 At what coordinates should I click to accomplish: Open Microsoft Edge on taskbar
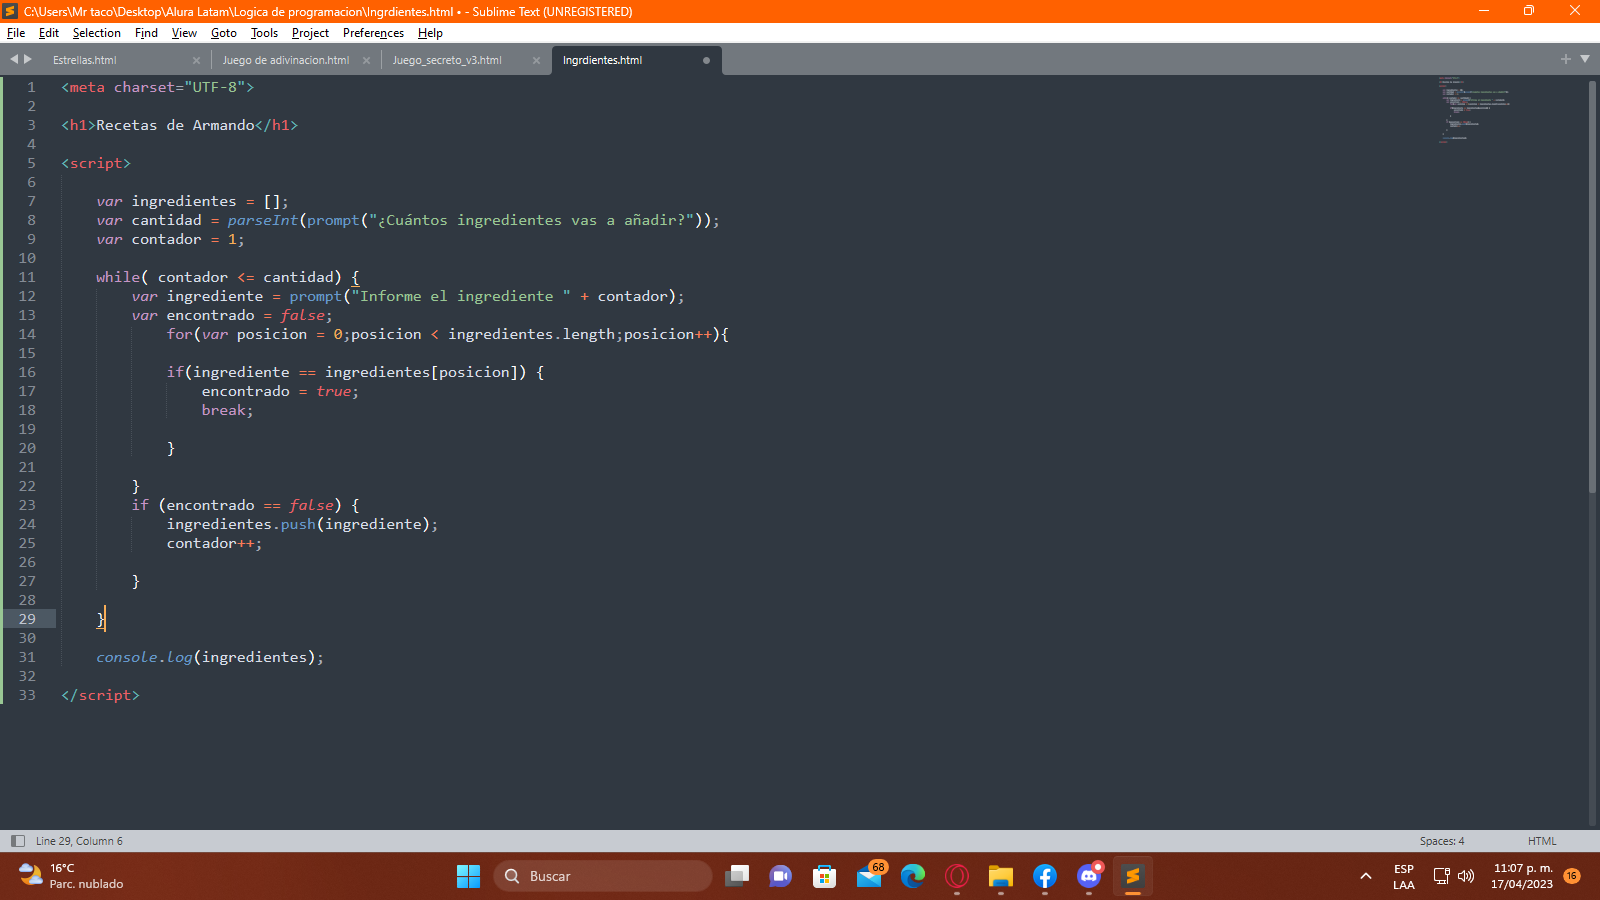point(913,876)
